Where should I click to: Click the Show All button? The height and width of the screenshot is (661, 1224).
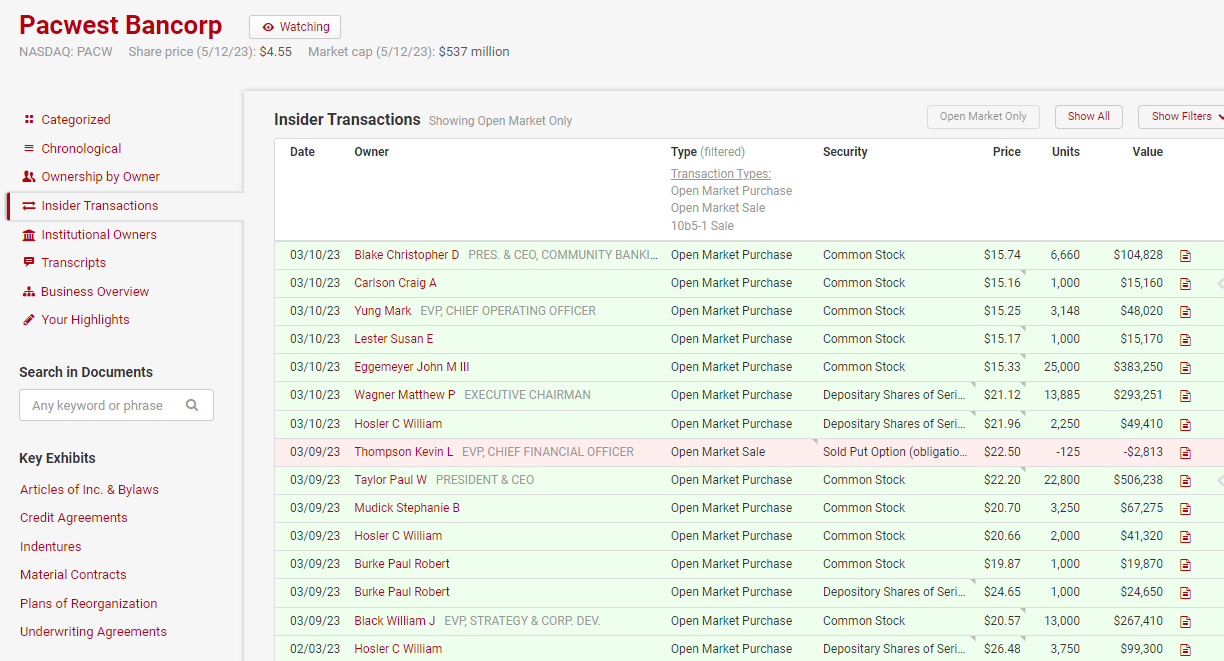pos(1089,117)
